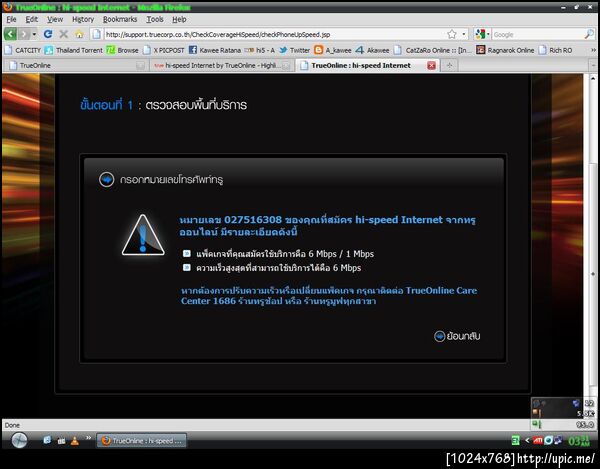Image resolution: width=600 pixels, height=469 pixels.
Task: Select the active TrueOnline : hi-speed Internet tab
Action: [362, 65]
